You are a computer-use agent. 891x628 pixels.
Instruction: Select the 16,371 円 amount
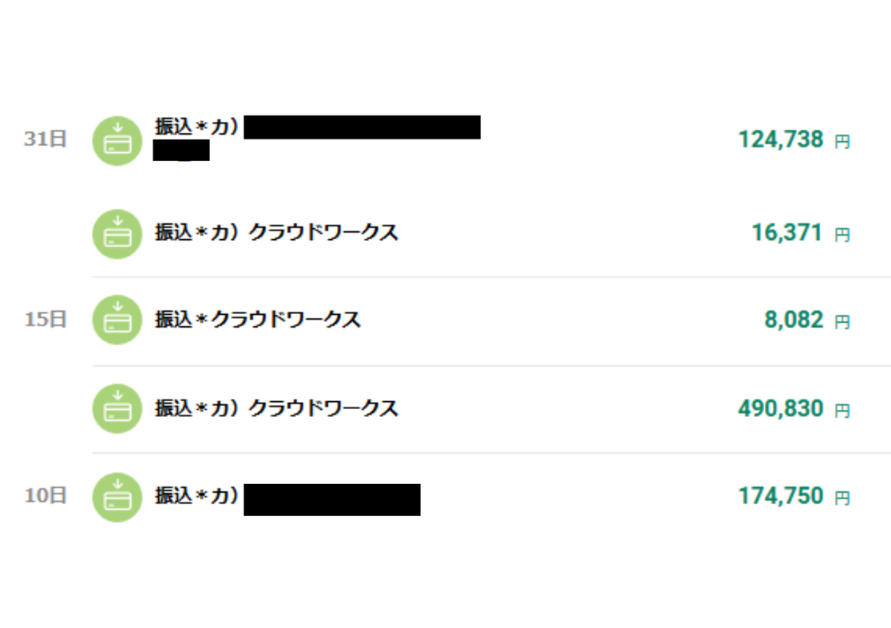[787, 234]
